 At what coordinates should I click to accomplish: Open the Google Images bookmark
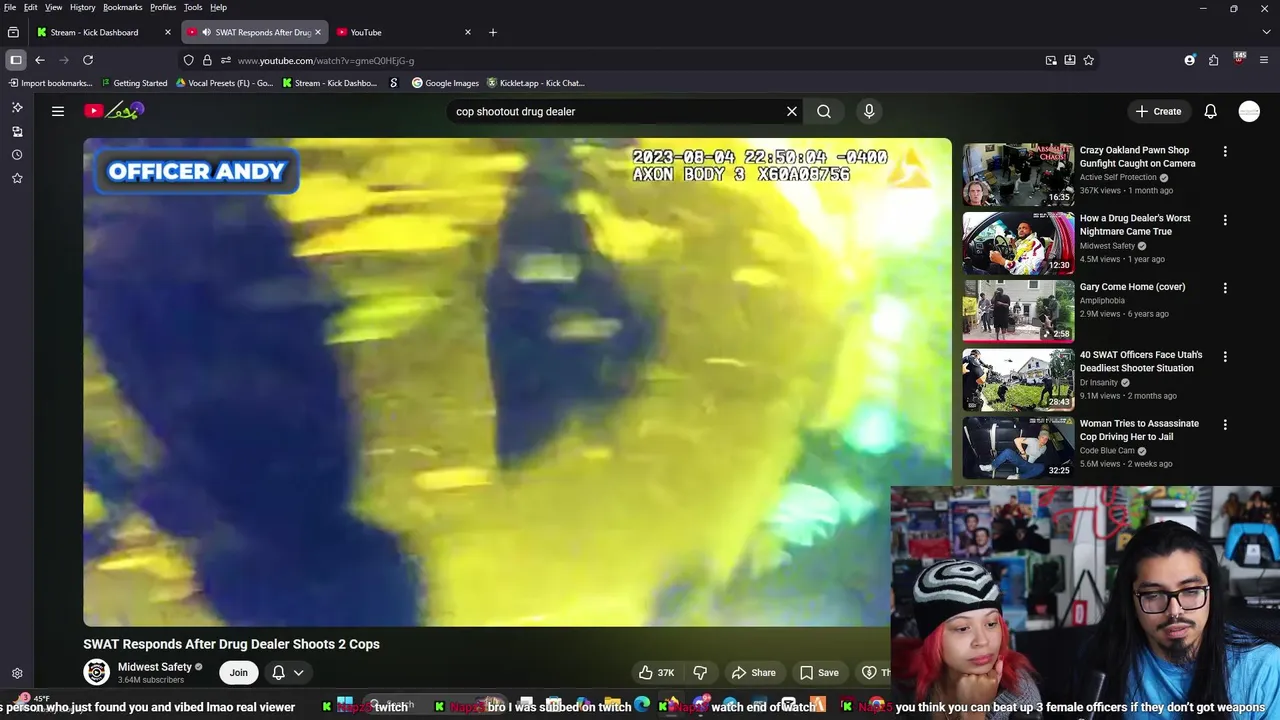[446, 83]
